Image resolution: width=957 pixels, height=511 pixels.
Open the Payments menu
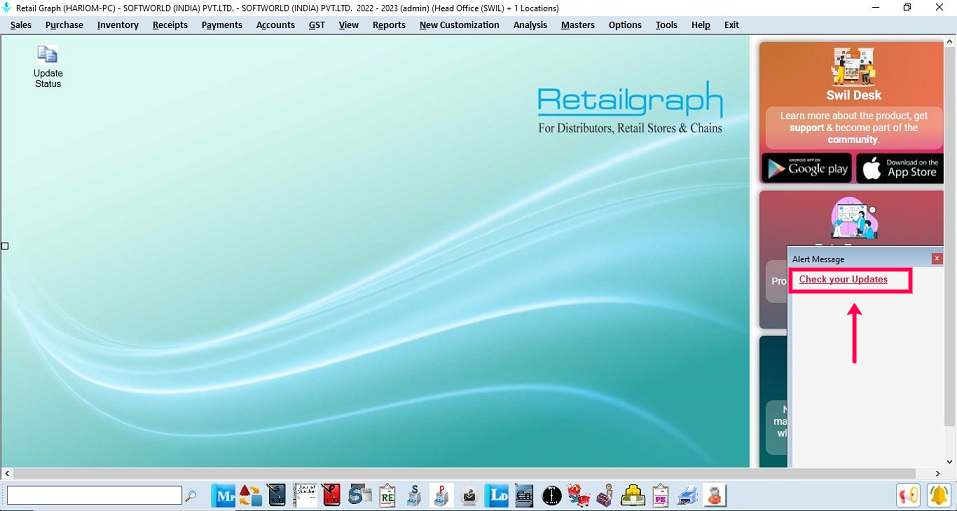[222, 25]
